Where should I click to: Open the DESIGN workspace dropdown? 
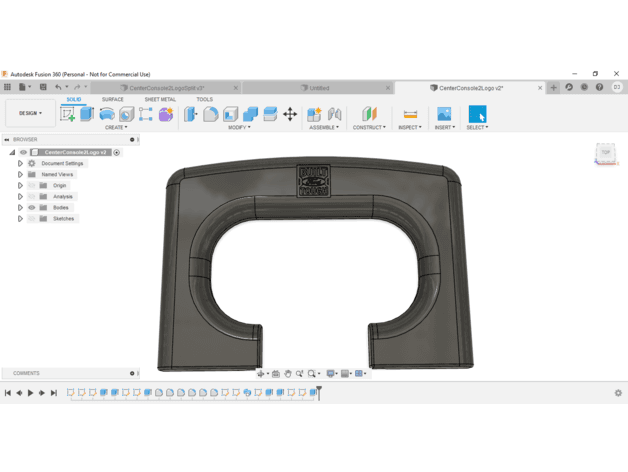point(30,113)
